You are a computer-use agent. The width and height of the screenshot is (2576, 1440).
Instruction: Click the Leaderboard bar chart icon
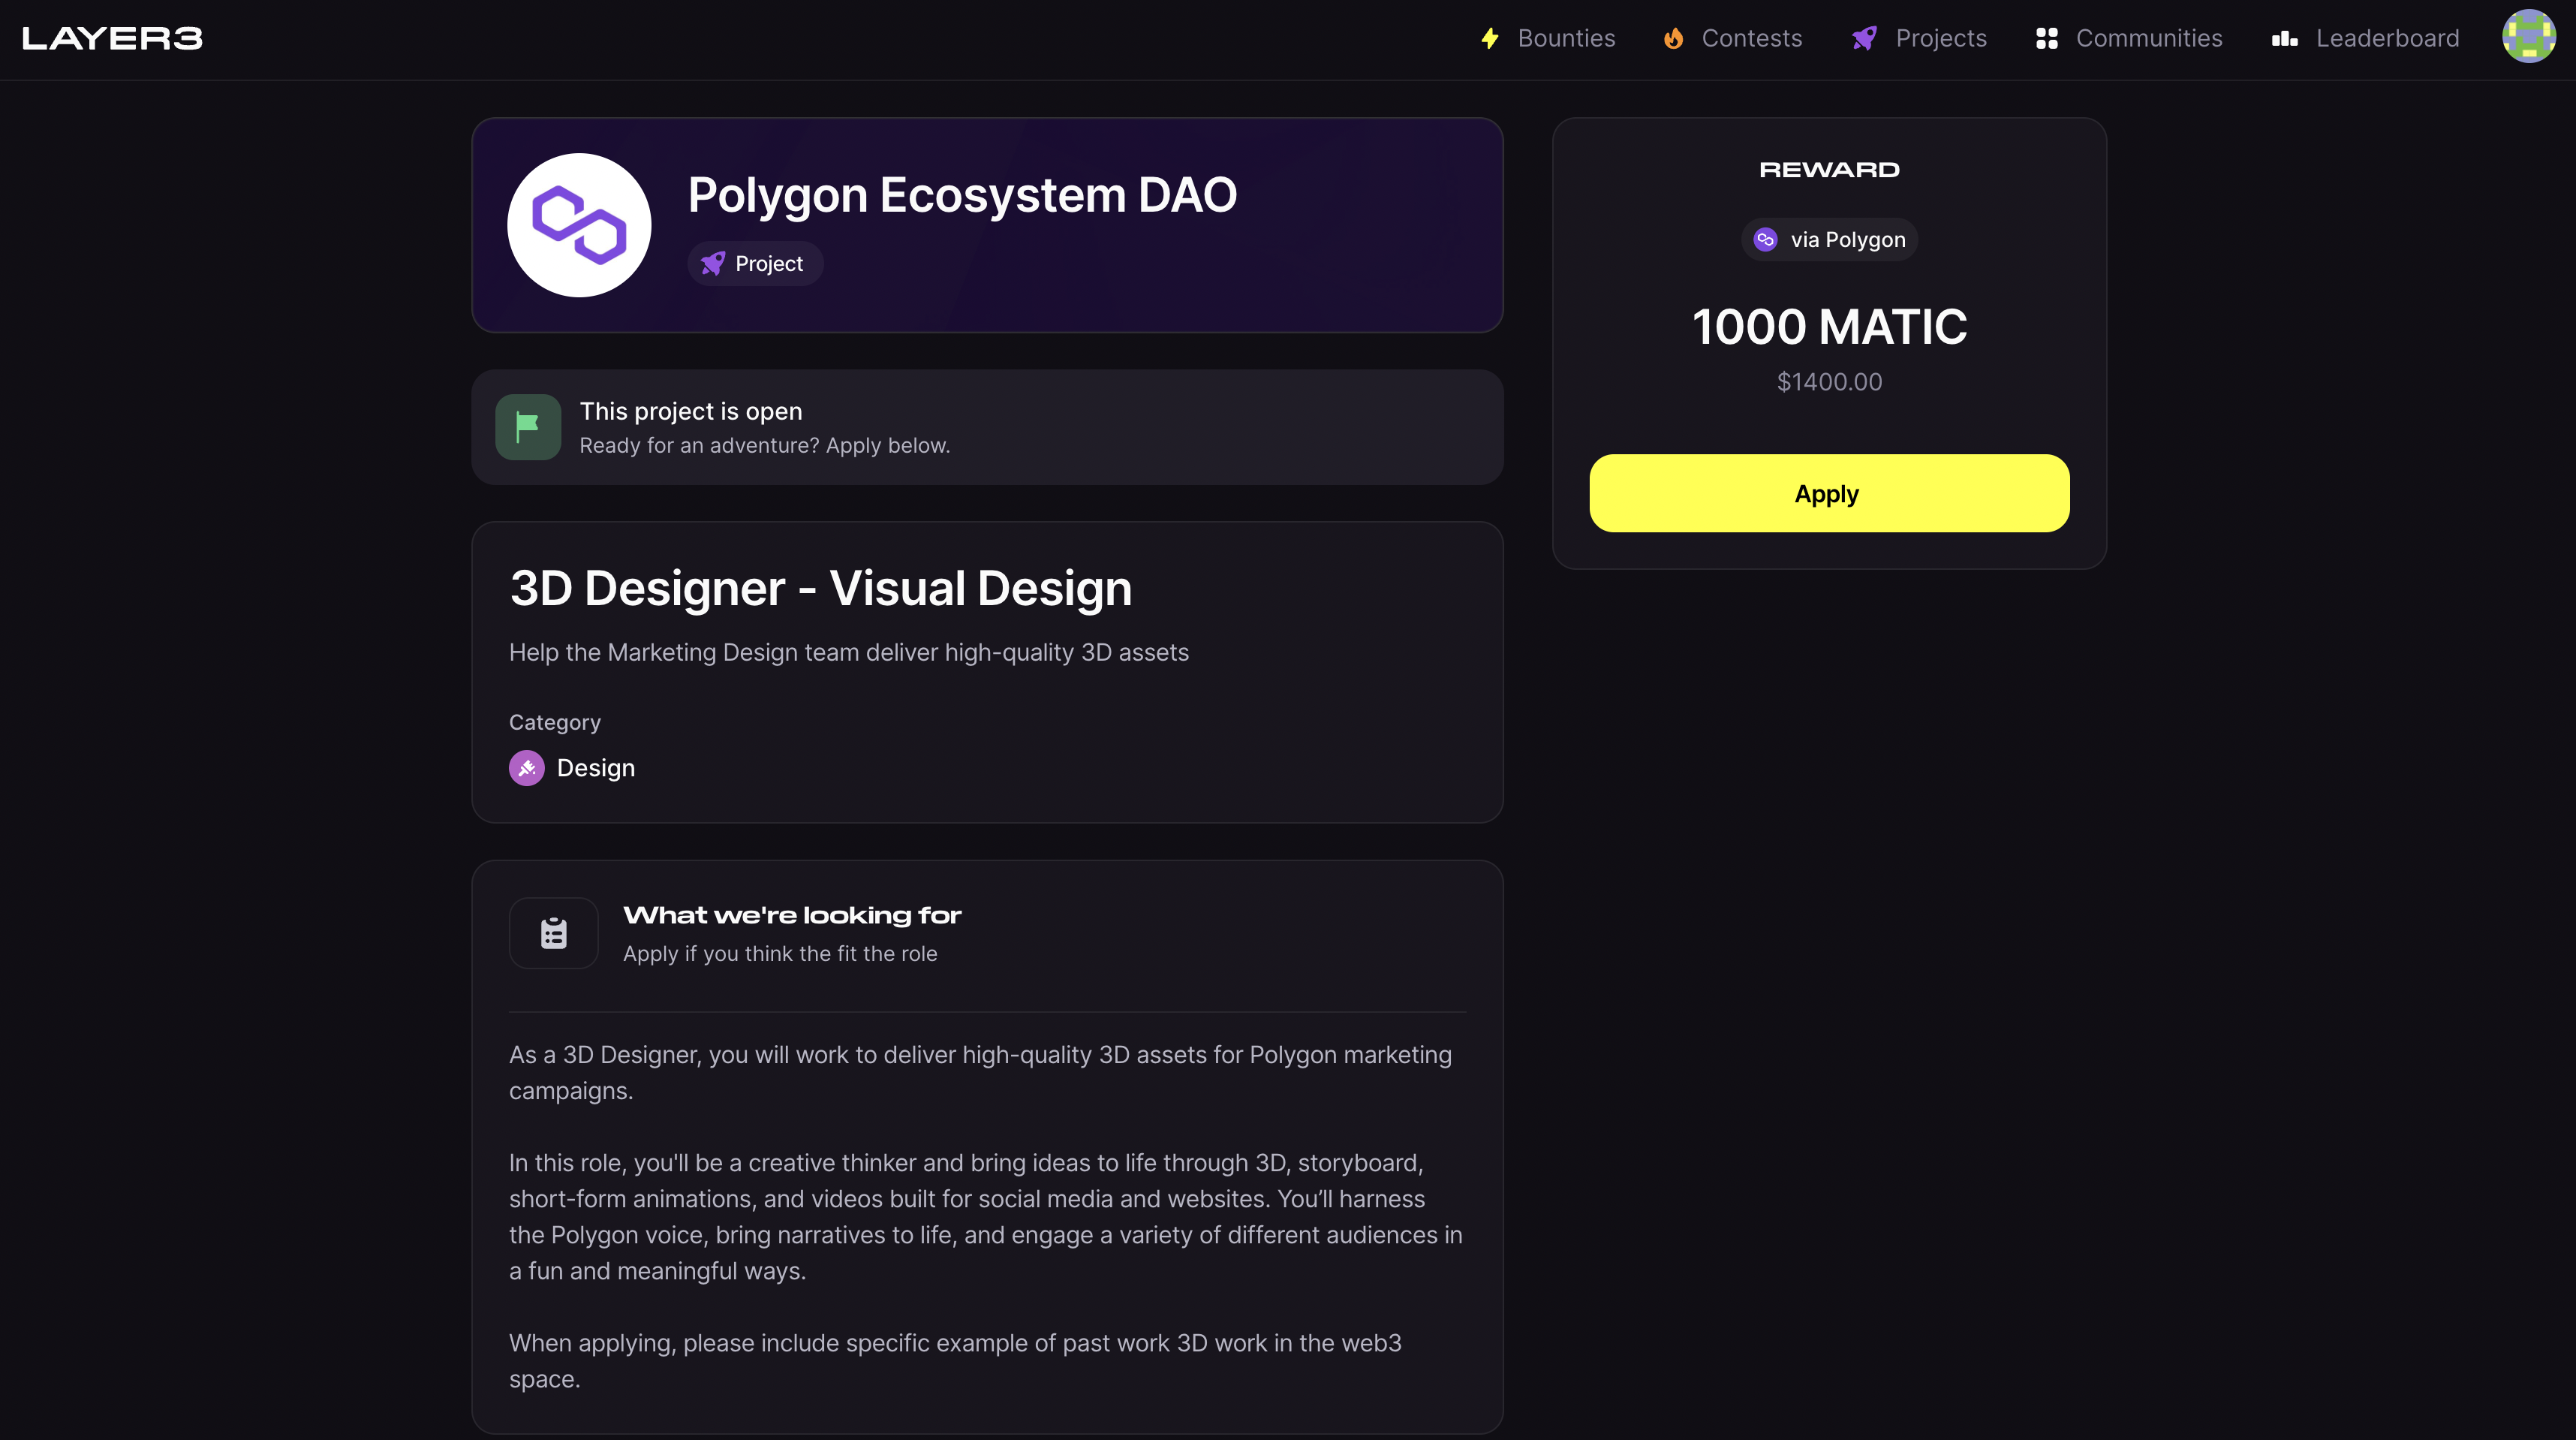[2284, 38]
